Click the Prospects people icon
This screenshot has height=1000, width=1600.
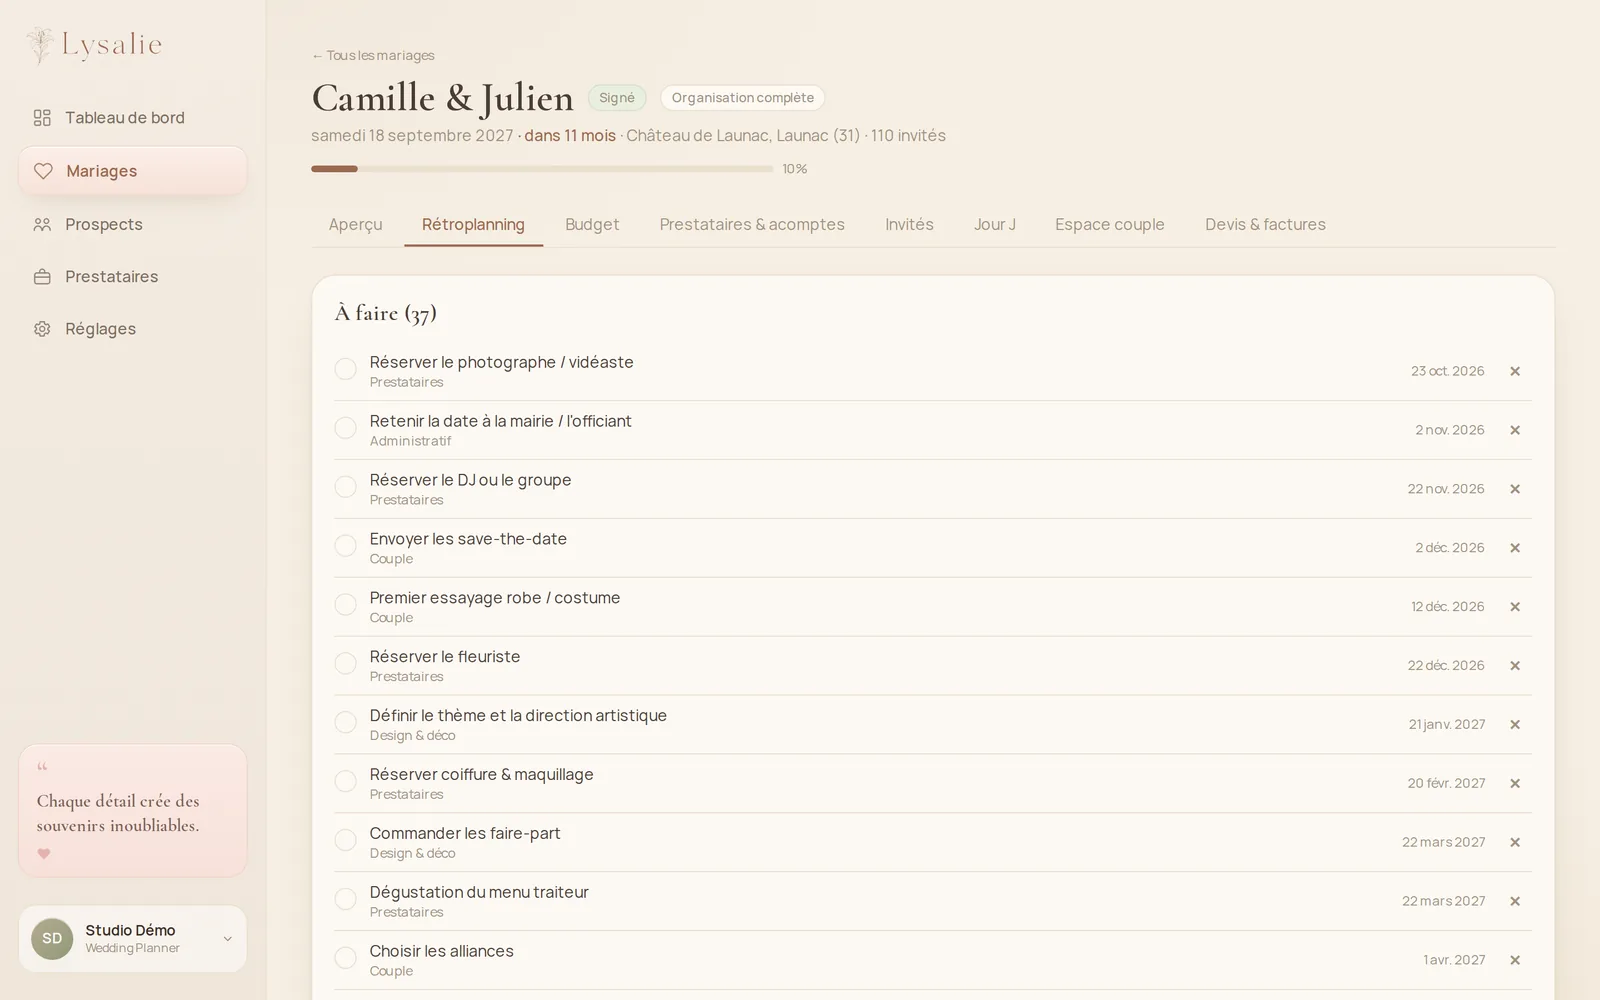(x=42, y=225)
